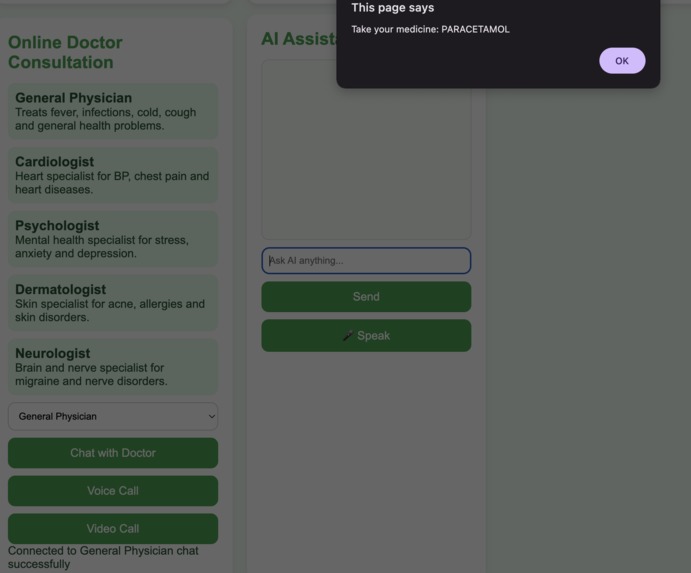Choose the Psychologist card
Screen dimensions: 691x573
tap(113, 239)
